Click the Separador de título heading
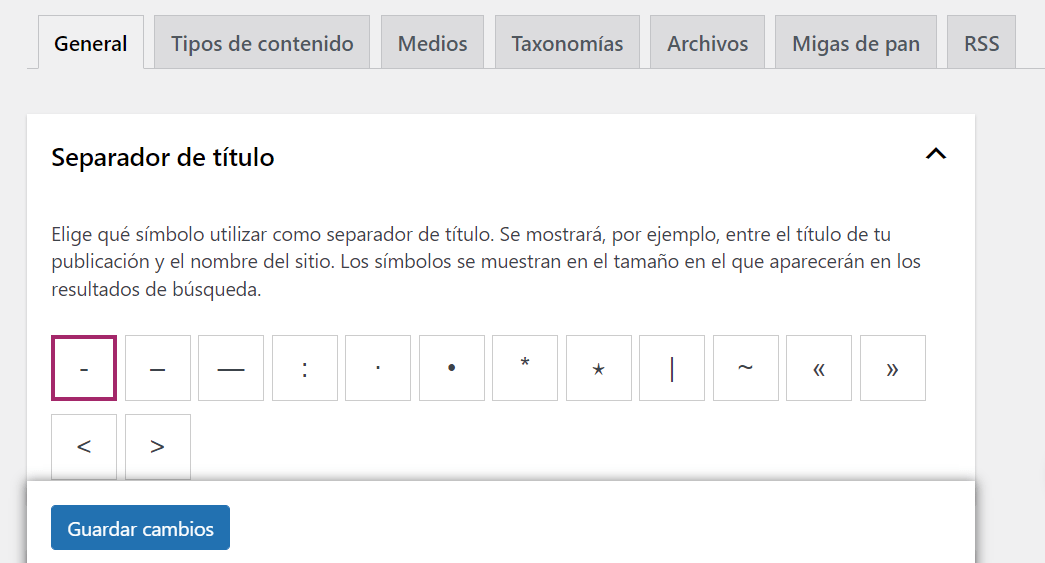Image resolution: width=1045 pixels, height=563 pixels. 163,158
